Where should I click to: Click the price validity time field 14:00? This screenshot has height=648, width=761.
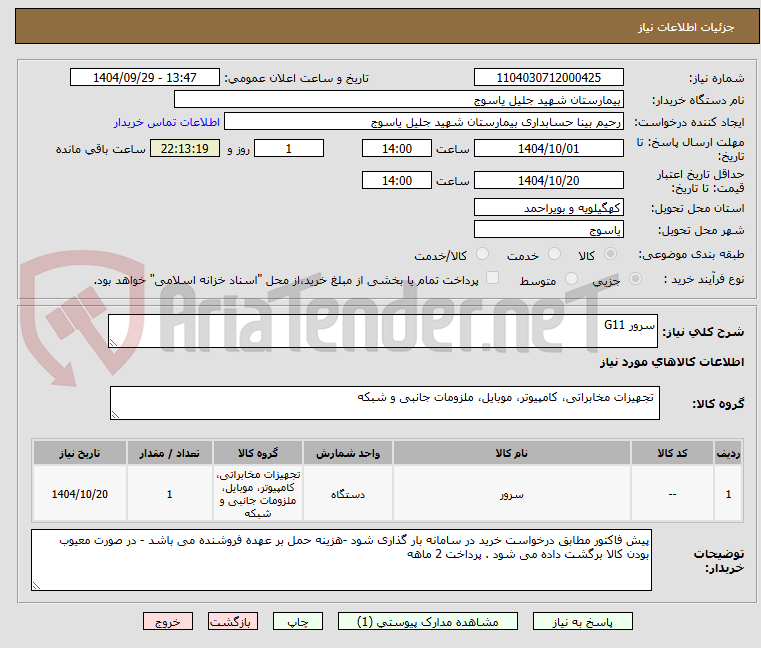(x=397, y=181)
